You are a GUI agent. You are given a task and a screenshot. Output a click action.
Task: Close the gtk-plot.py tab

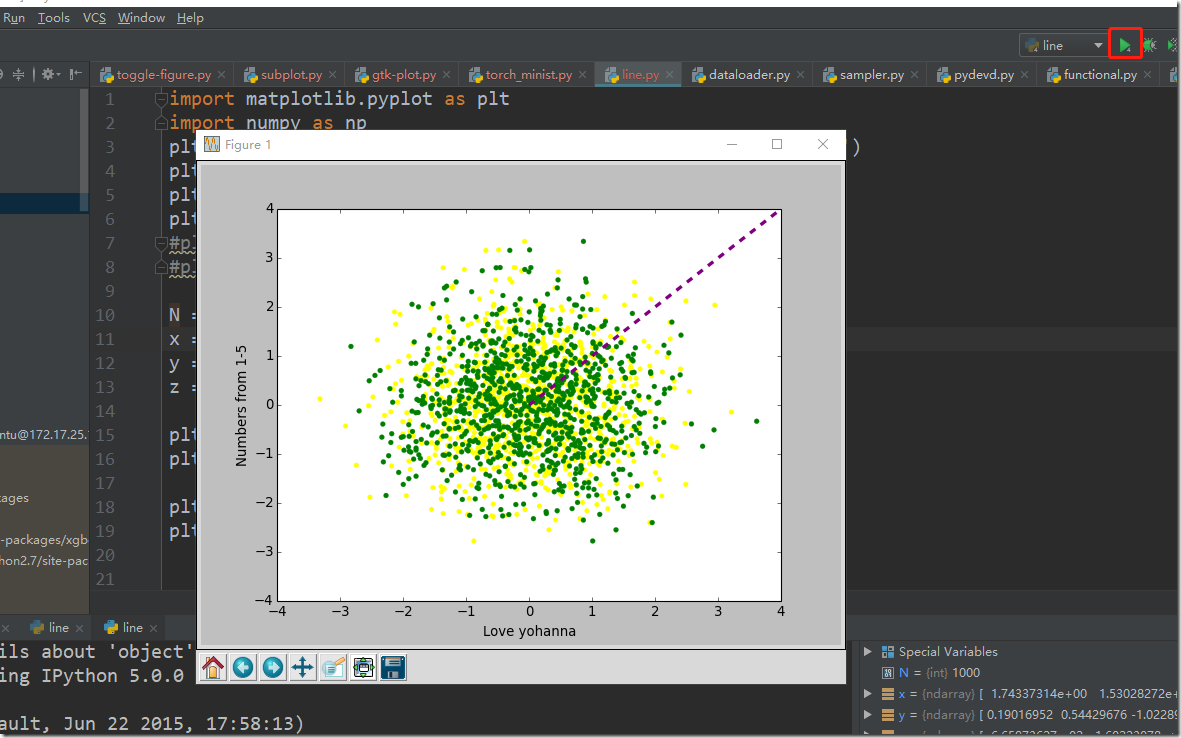pyautogui.click(x=447, y=75)
